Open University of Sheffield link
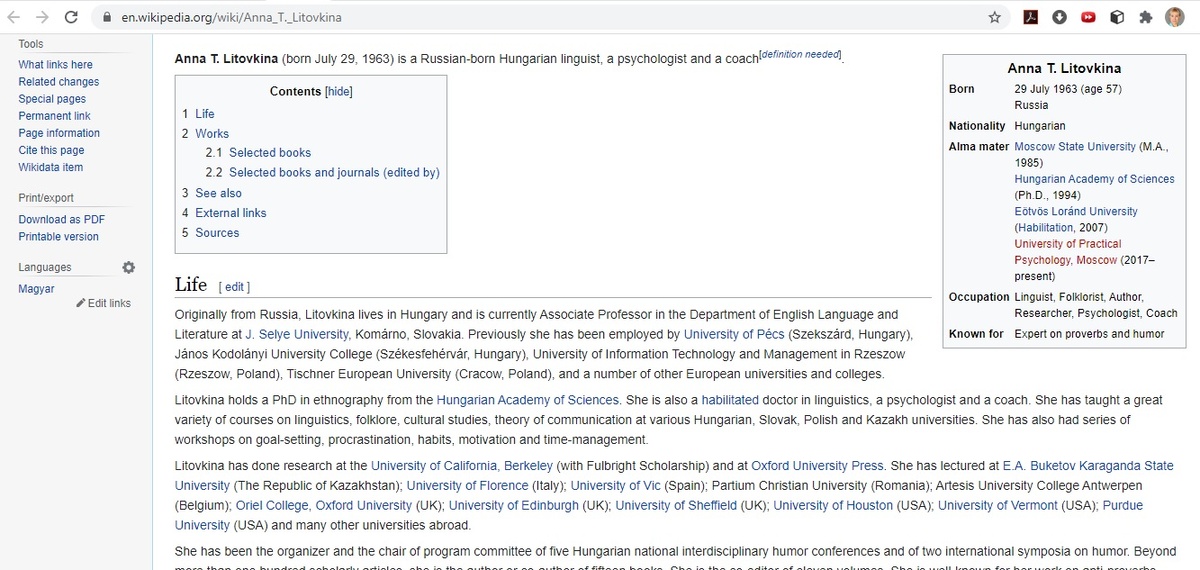Image resolution: width=1200 pixels, height=570 pixels. (x=677, y=506)
